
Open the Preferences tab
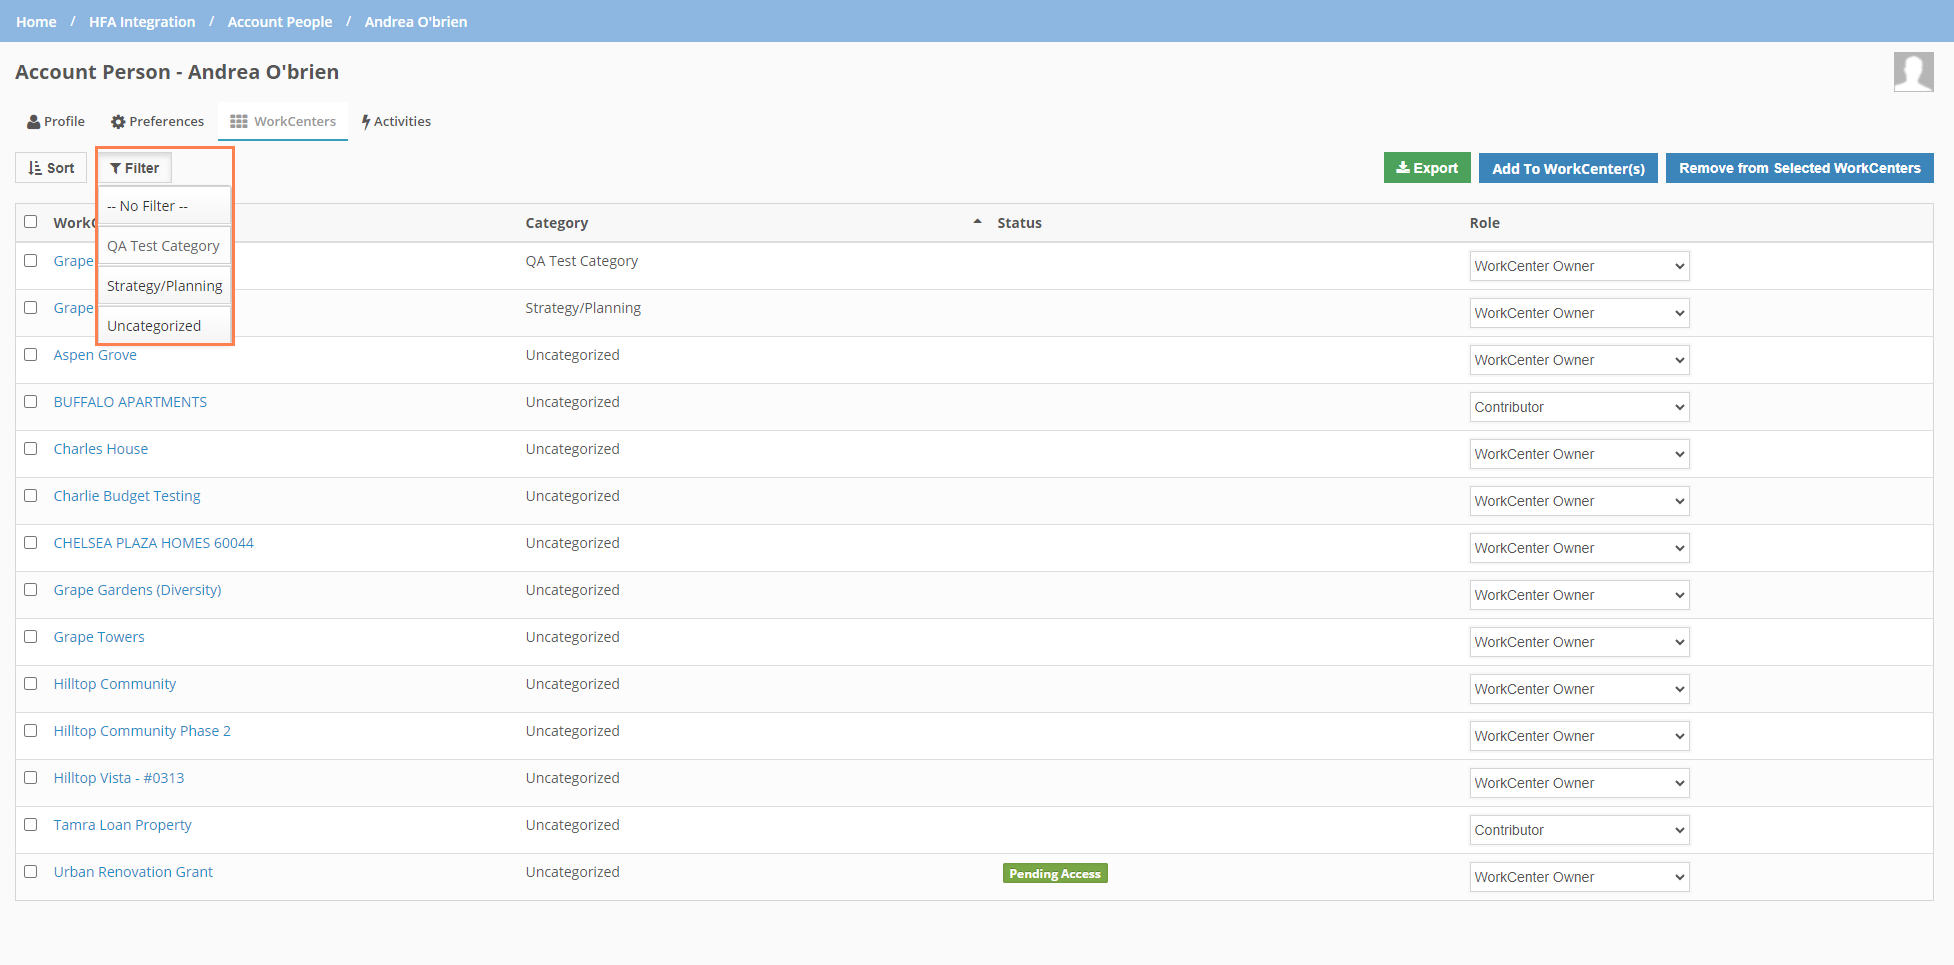click(157, 121)
